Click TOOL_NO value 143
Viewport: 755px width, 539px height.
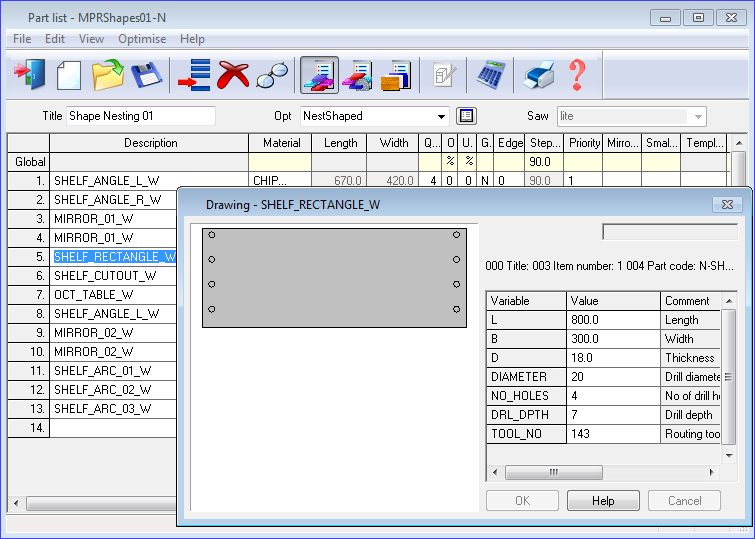613,434
